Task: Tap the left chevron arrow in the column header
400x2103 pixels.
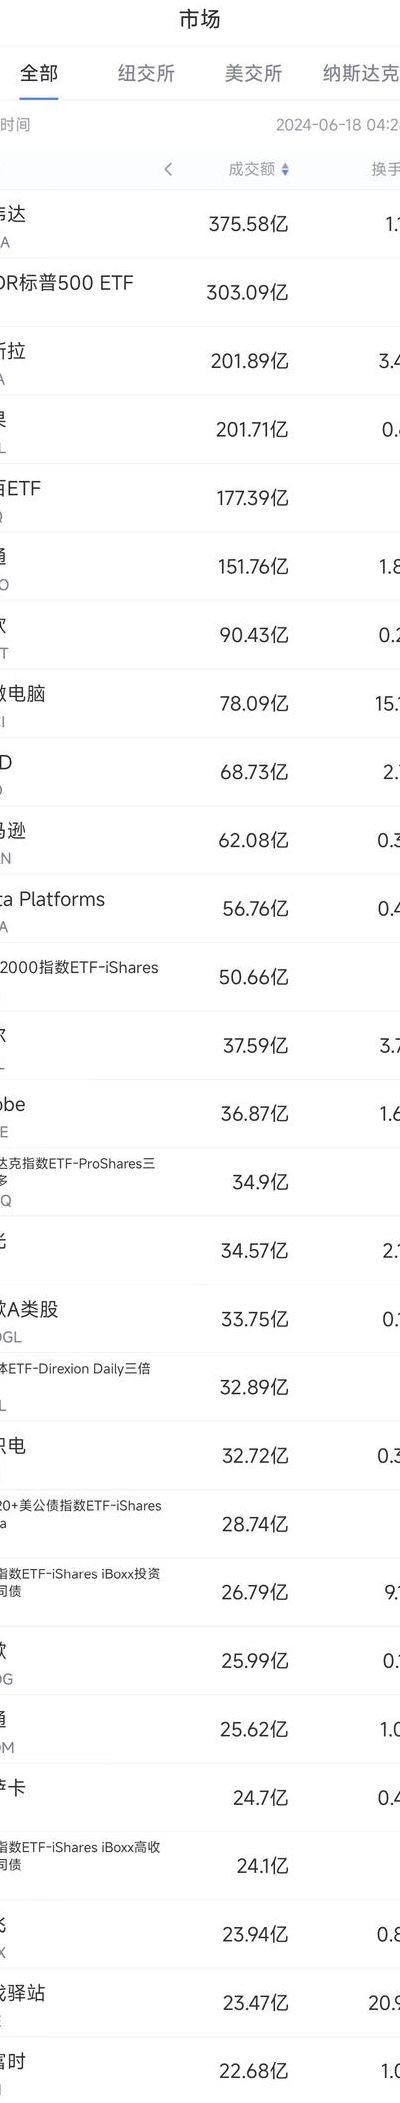Action: click(168, 169)
